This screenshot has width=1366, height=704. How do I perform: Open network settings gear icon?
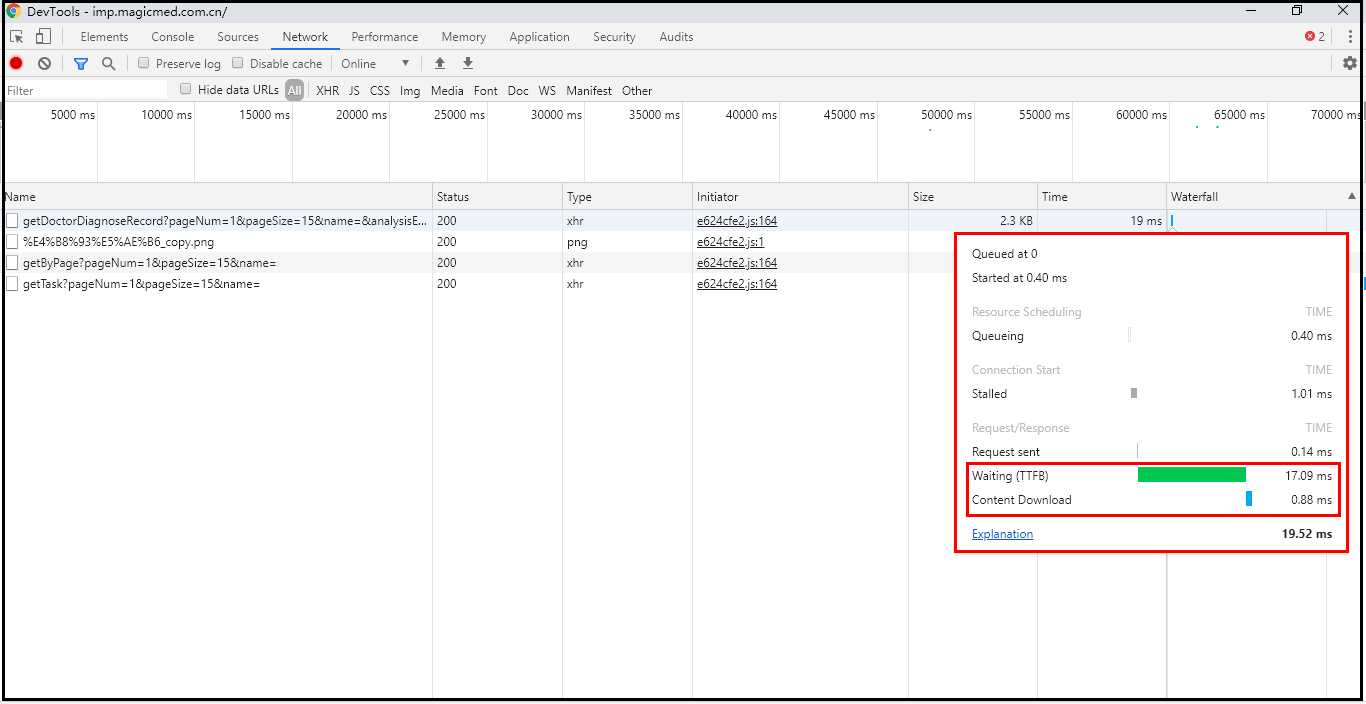click(x=1350, y=63)
